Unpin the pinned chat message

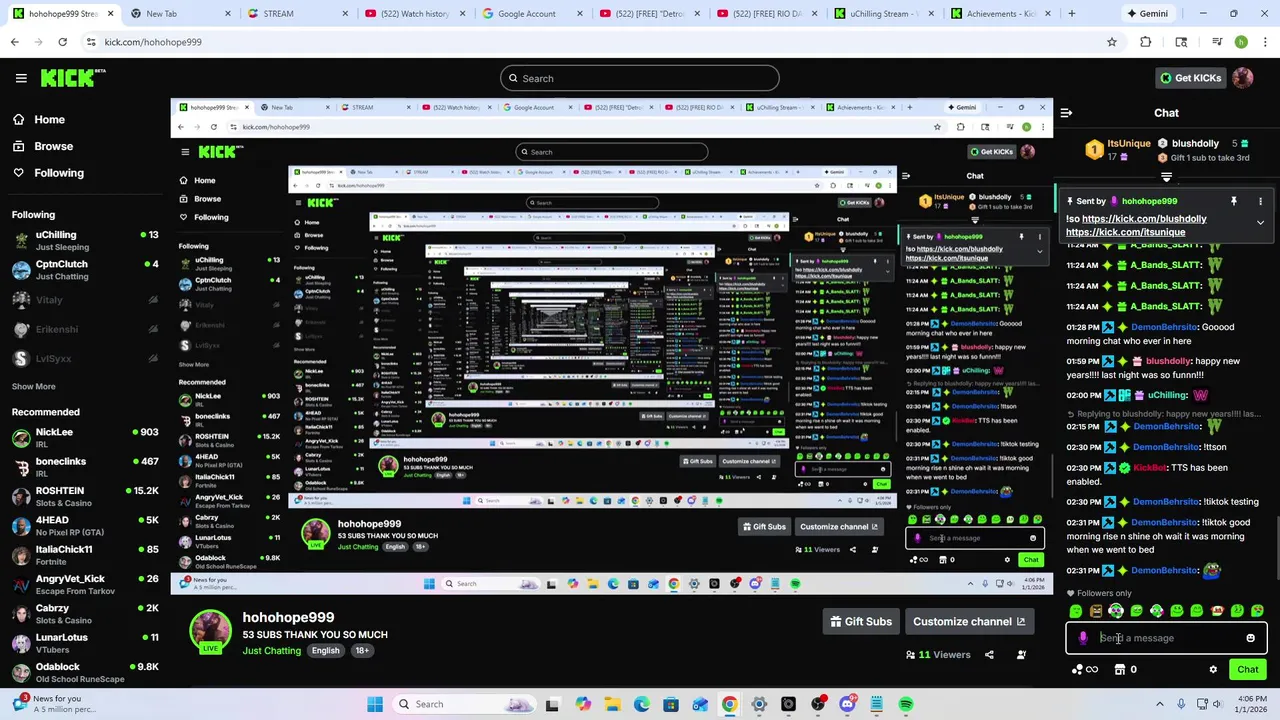(1233, 201)
